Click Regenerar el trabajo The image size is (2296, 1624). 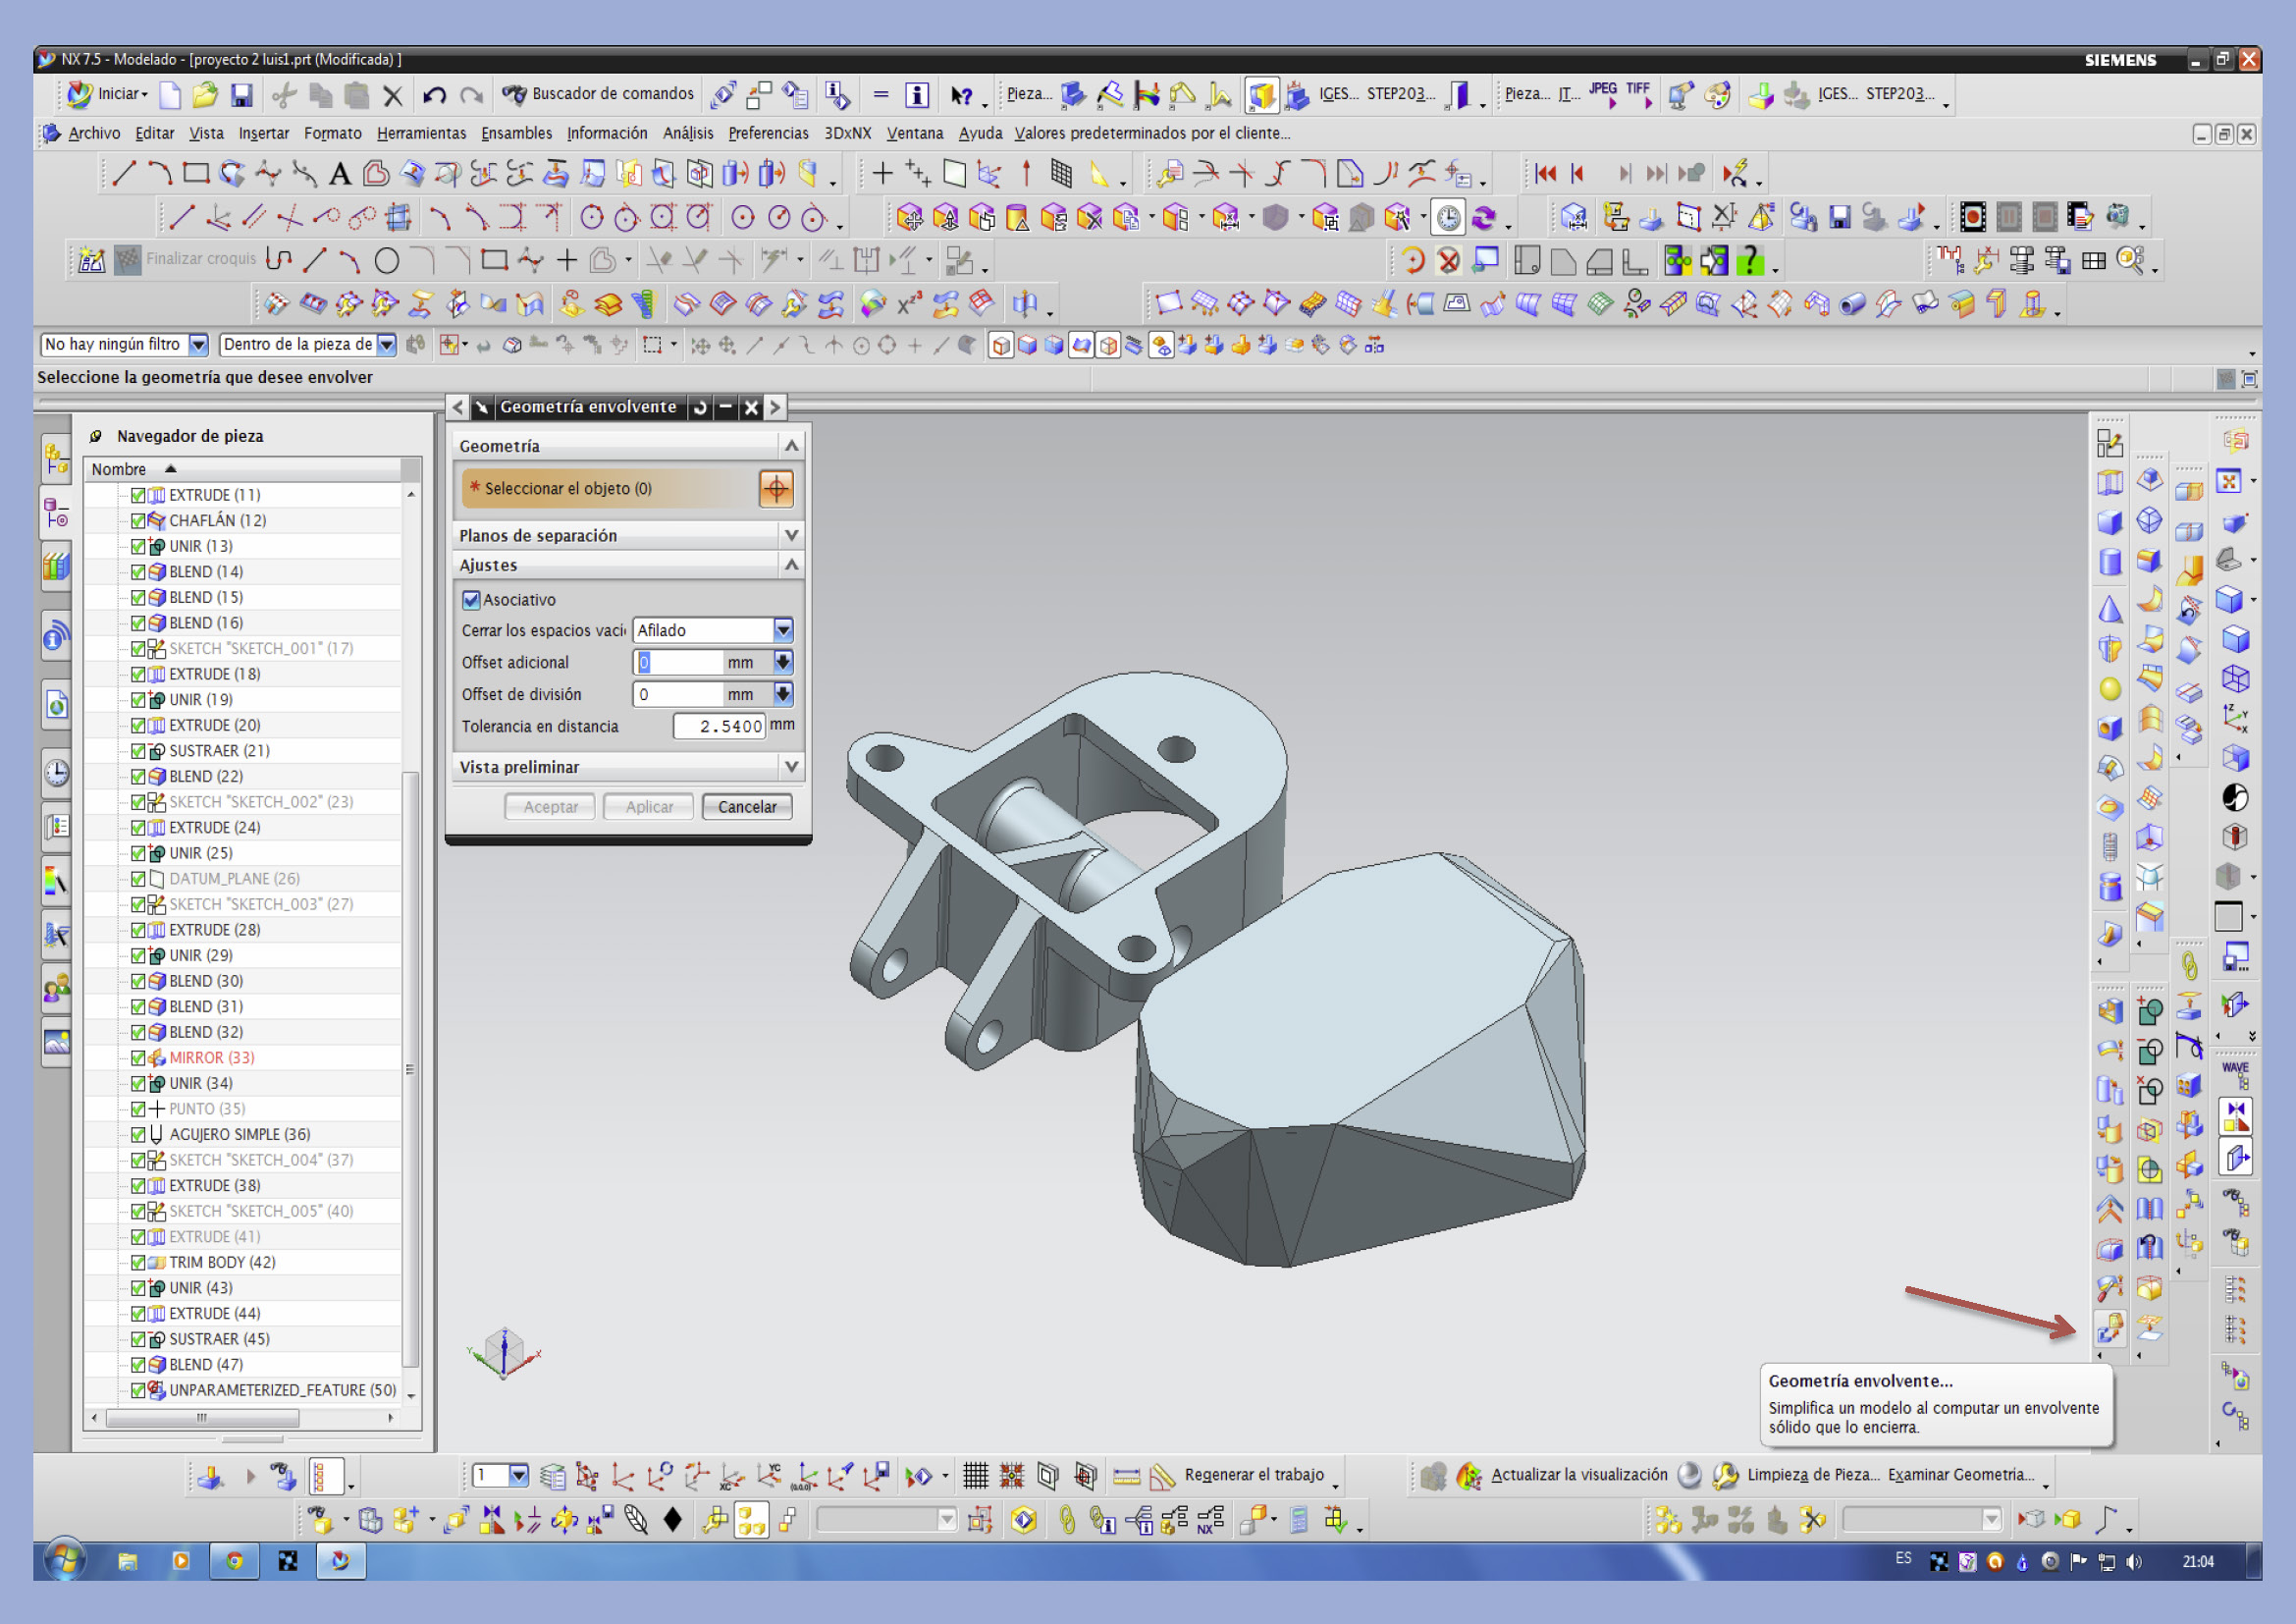pyautogui.click(x=1254, y=1475)
